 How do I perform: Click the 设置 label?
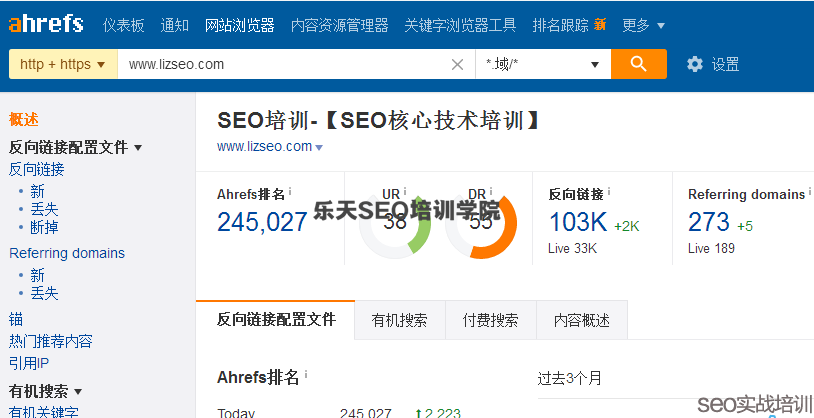coord(725,64)
